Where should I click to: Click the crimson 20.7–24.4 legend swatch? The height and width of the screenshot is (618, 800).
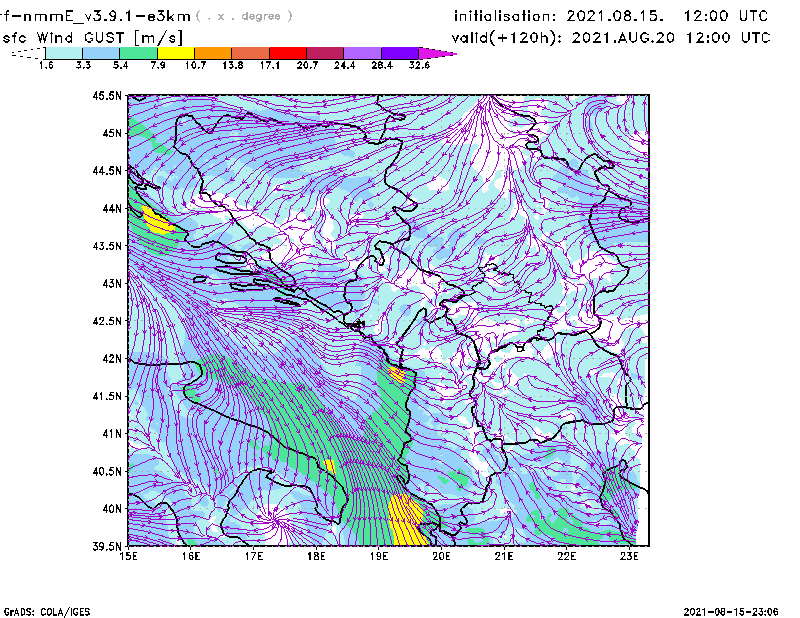[x=325, y=53]
